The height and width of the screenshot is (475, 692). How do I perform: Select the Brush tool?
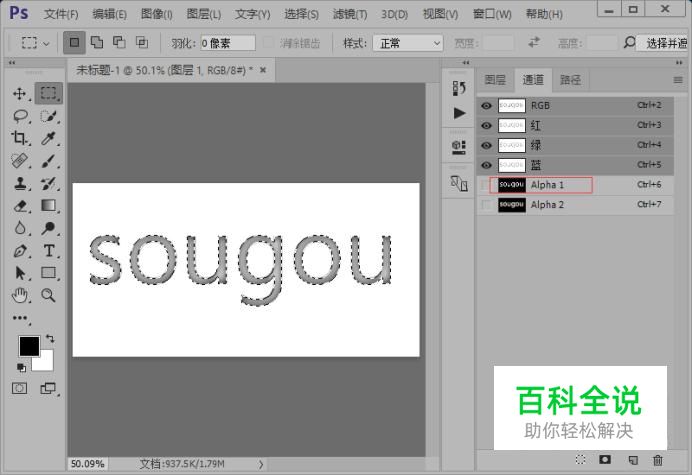click(49, 161)
